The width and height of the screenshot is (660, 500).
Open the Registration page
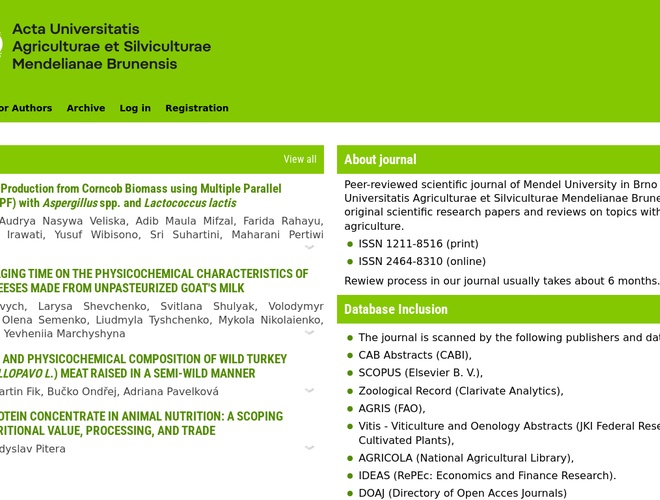point(197,108)
